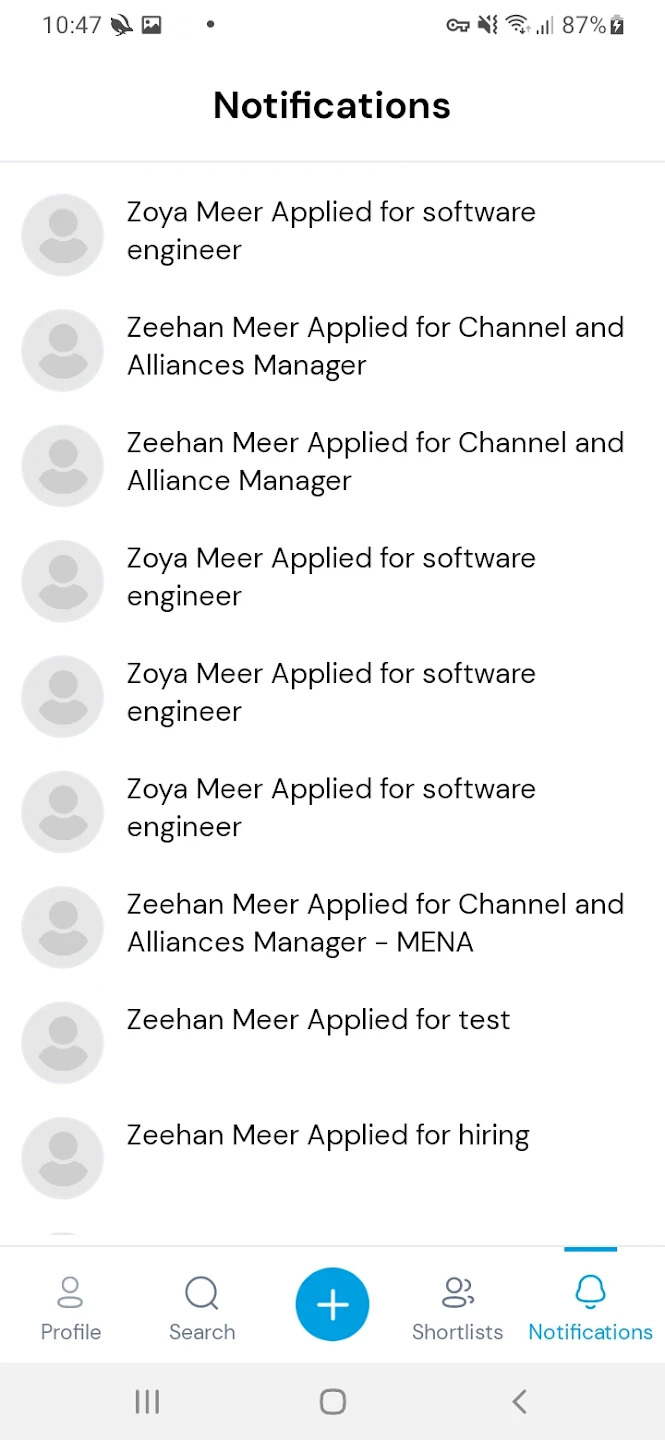Open Zeehan Meer Alliances Manager notification
The width and height of the screenshot is (665, 1440).
click(x=332, y=349)
